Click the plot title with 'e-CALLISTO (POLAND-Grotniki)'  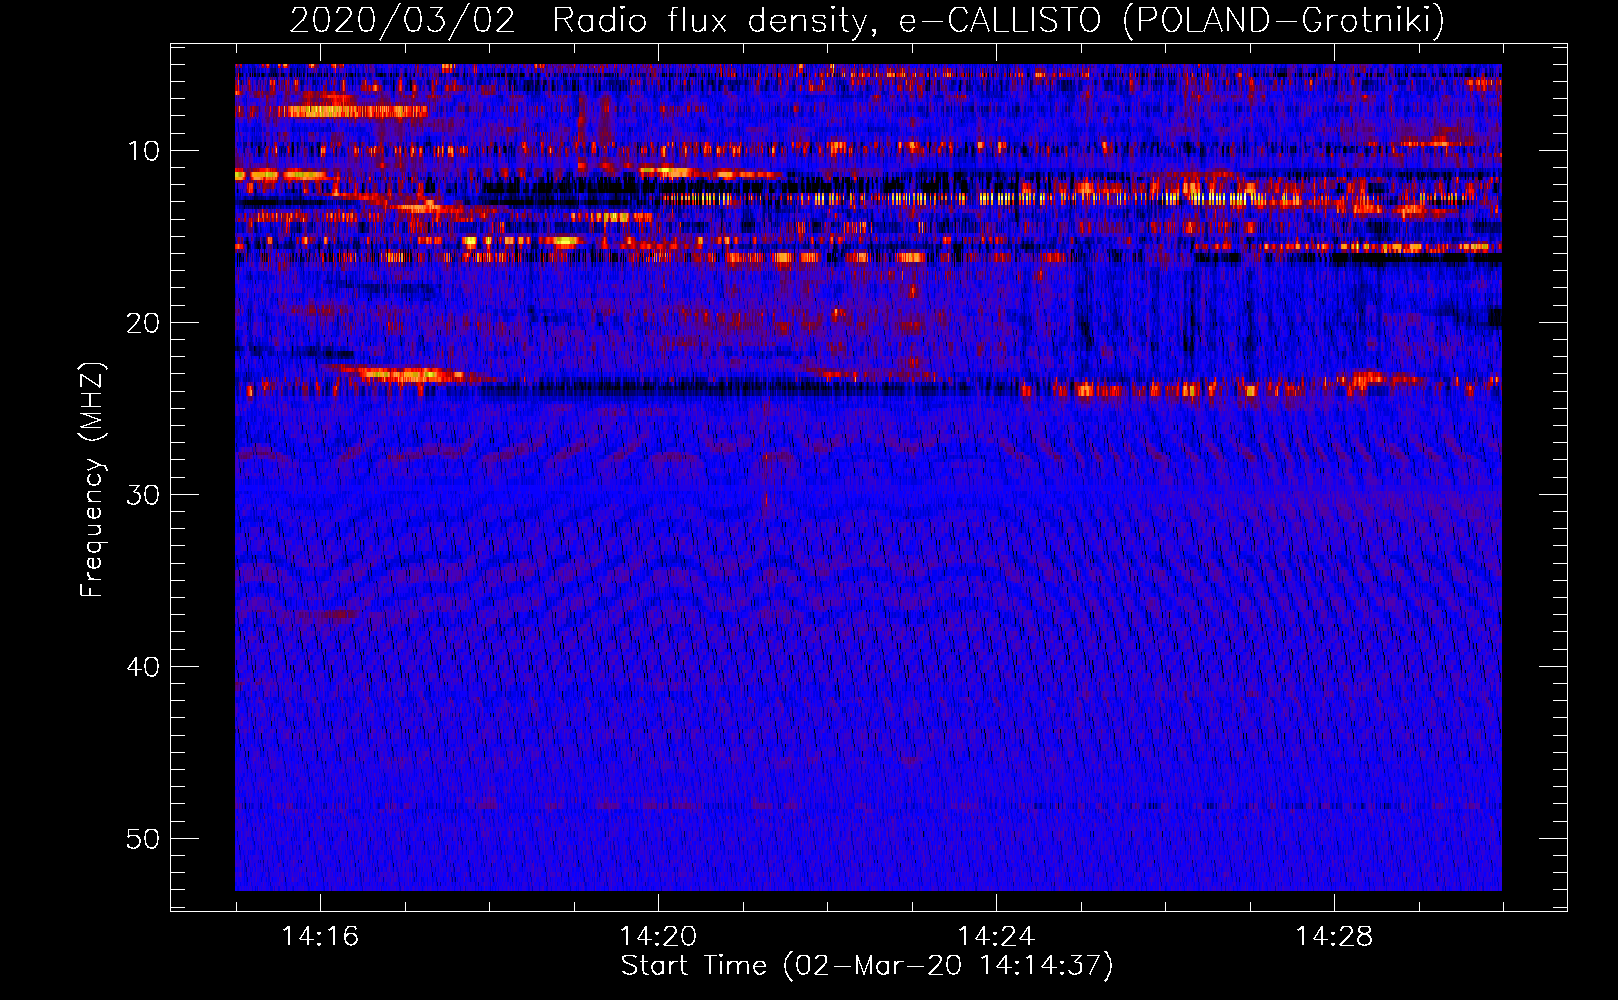[867, 20]
